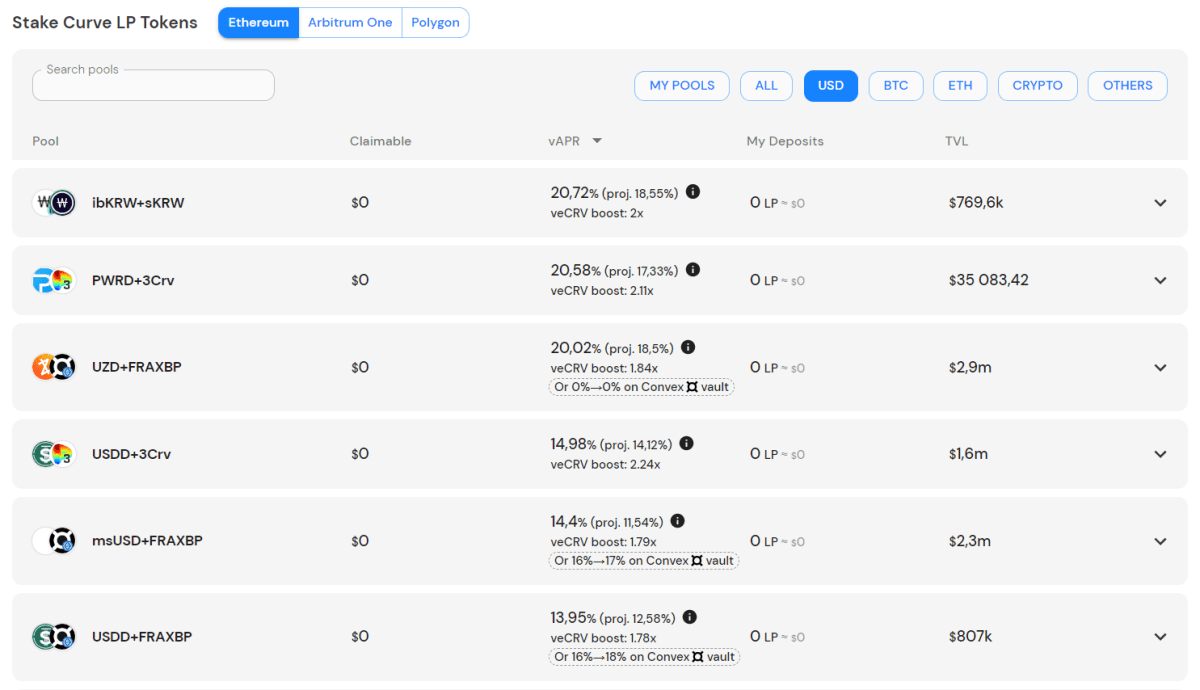The height and width of the screenshot is (690, 1200).
Task: Click info icon next to 13,95% vAPR
Action: [690, 618]
